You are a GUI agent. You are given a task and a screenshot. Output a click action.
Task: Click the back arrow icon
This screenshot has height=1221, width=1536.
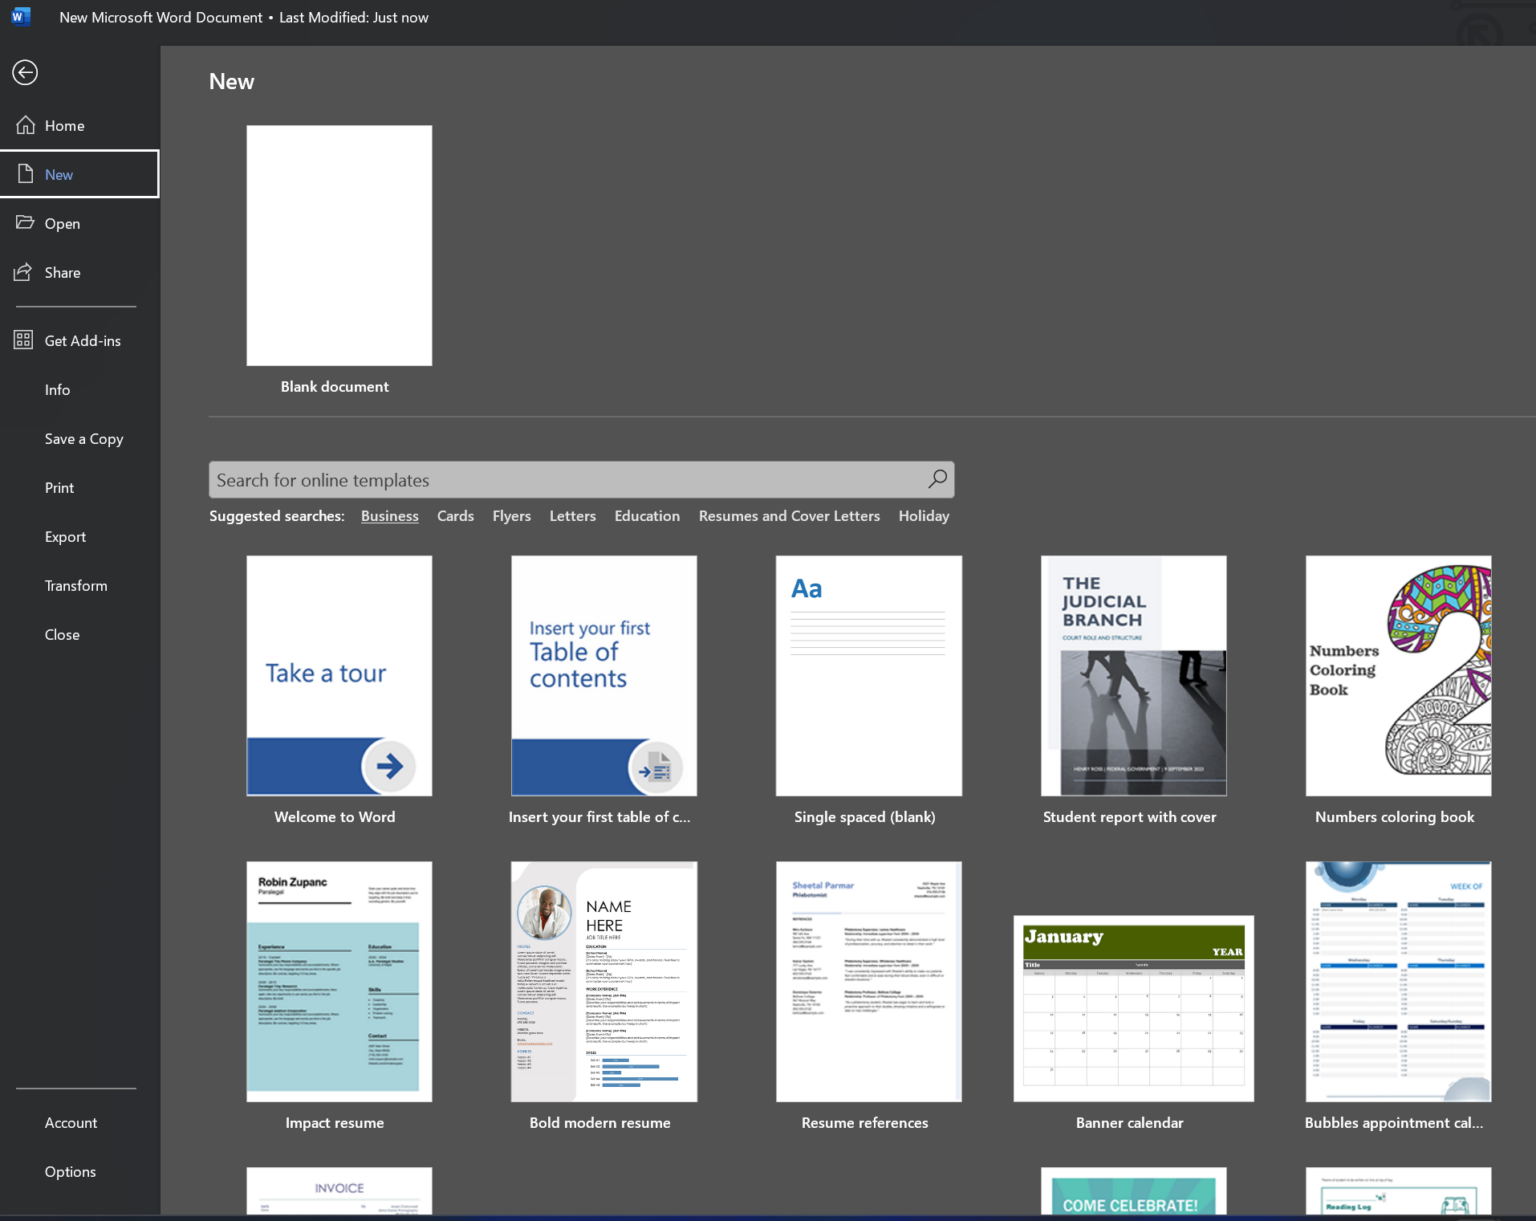point(25,73)
